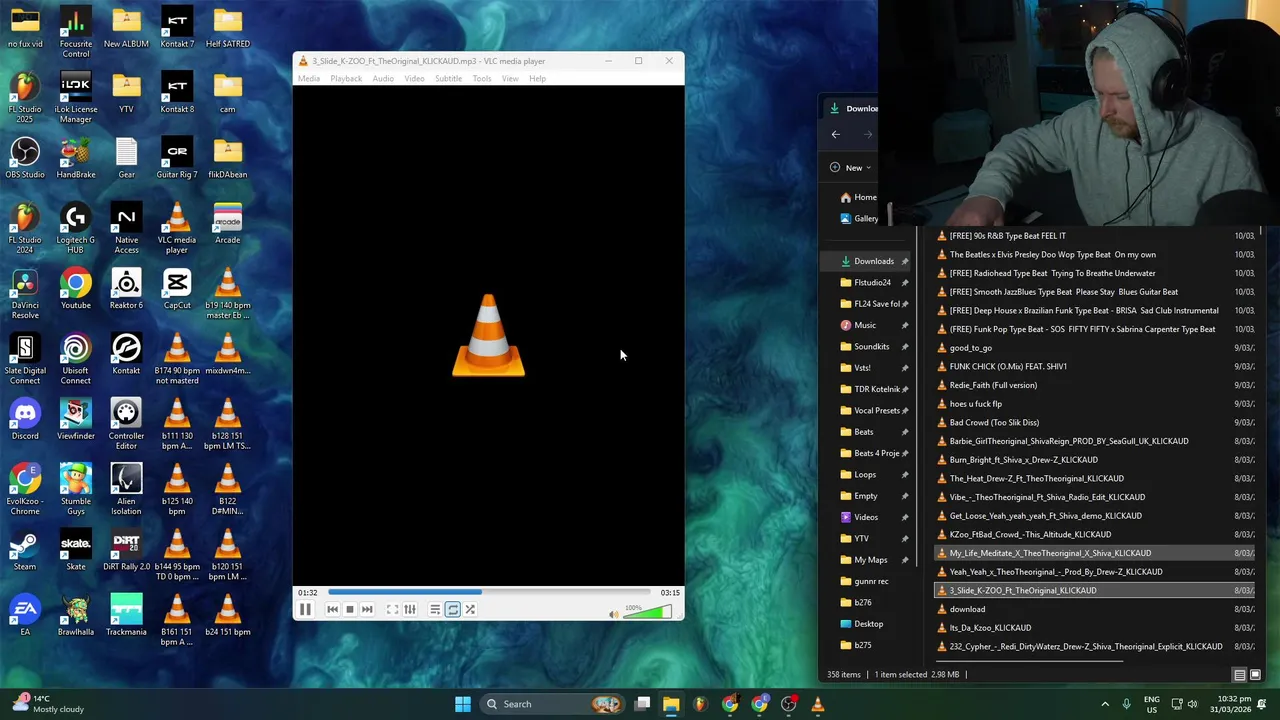
Task: Select the Steam desktop icon
Action: tap(25, 550)
